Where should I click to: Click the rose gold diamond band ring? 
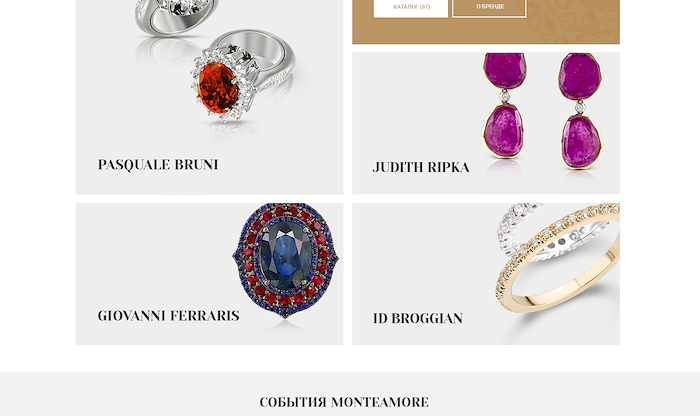[558, 263]
